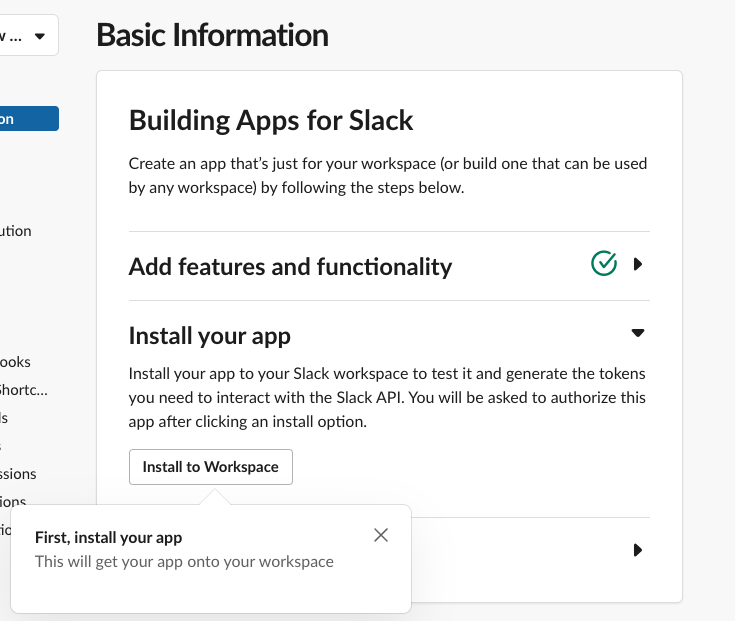The height and width of the screenshot is (621, 735).
Task: Click the "Building Apps for Slack" heading
Action: pos(271,121)
